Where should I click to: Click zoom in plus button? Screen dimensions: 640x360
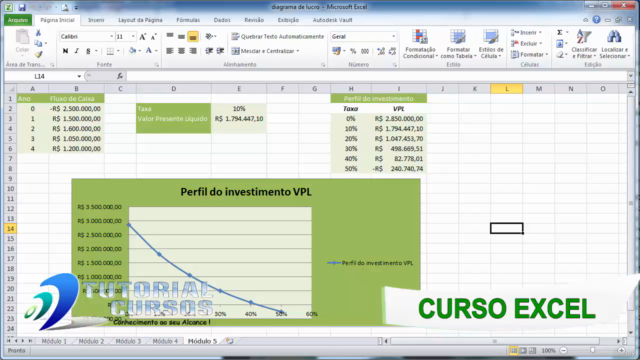click(x=621, y=351)
